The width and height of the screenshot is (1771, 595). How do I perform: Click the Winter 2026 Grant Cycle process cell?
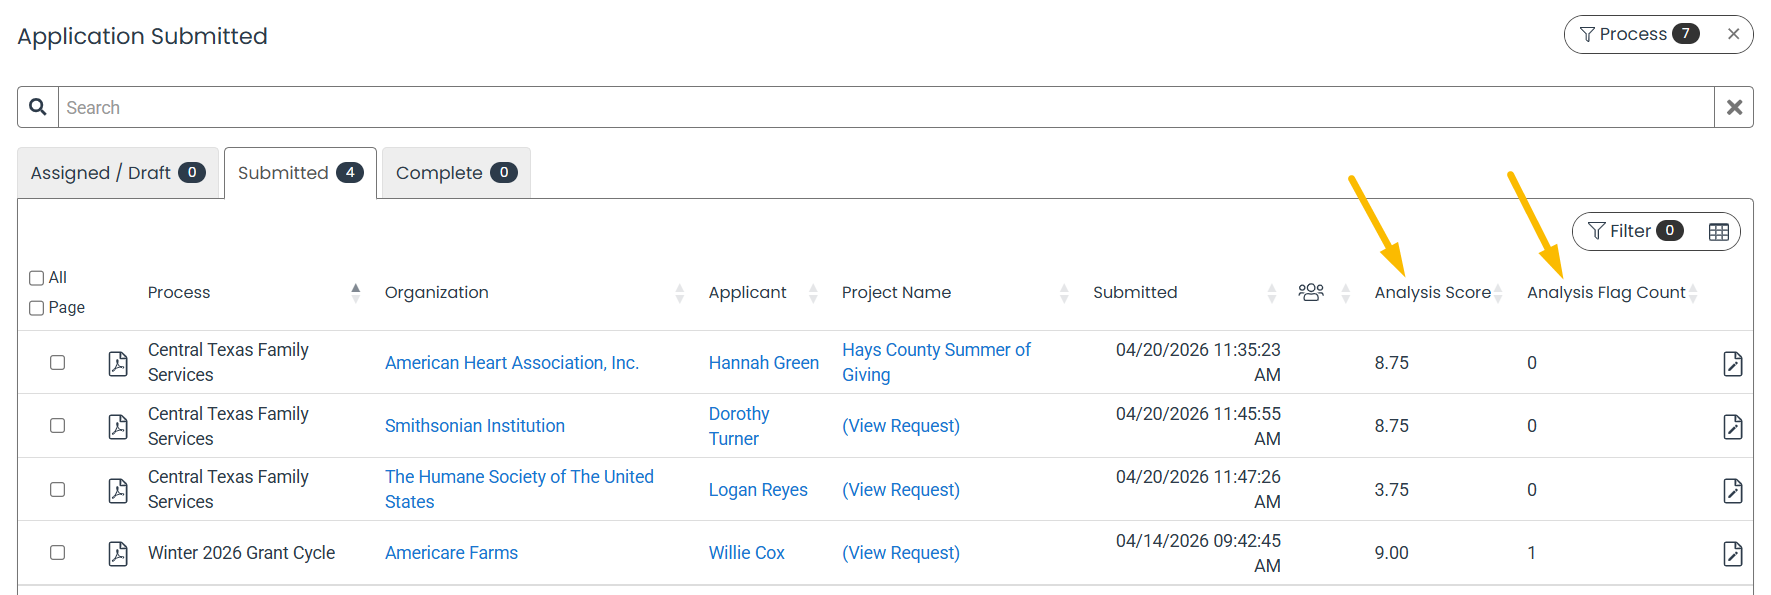241,553
